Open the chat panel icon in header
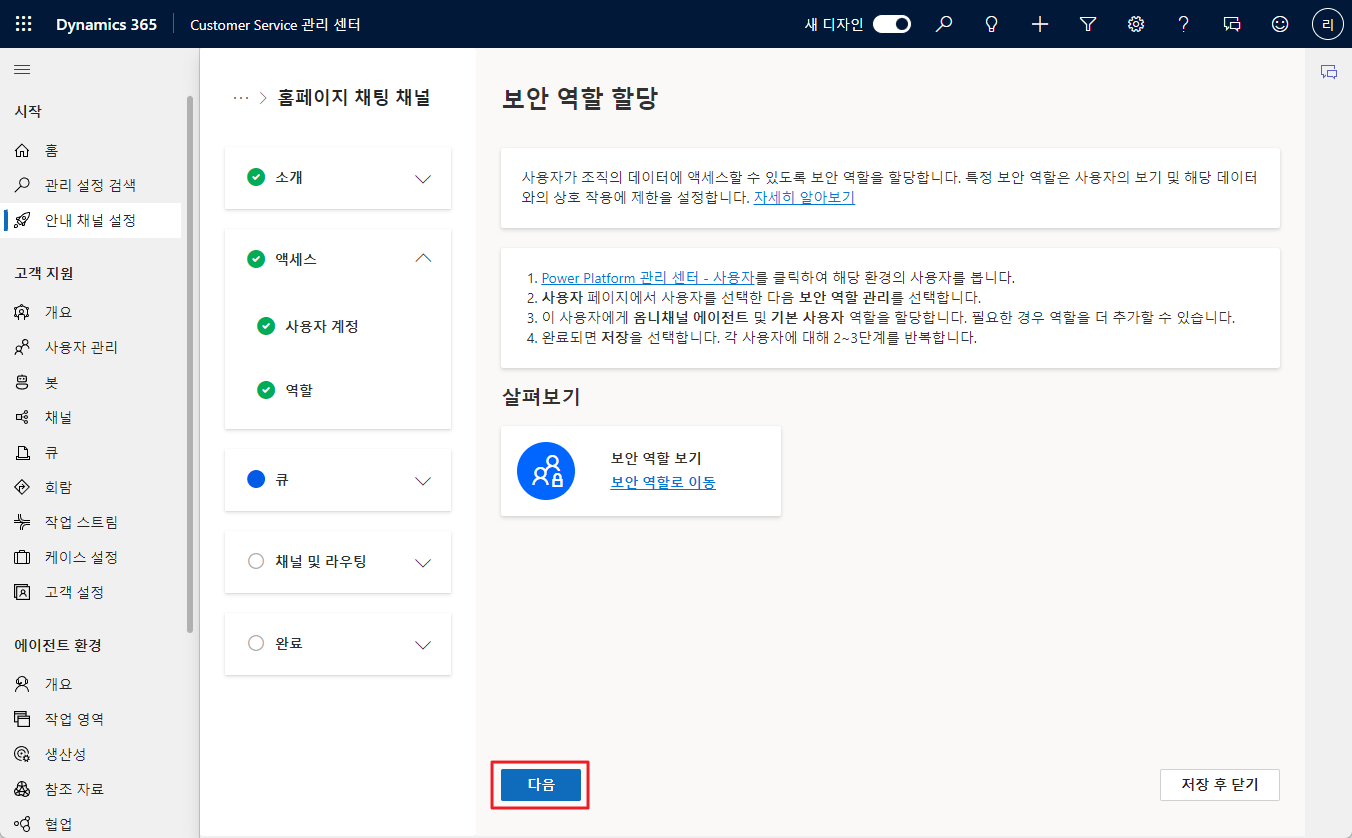The width and height of the screenshot is (1352, 838). (x=1232, y=24)
